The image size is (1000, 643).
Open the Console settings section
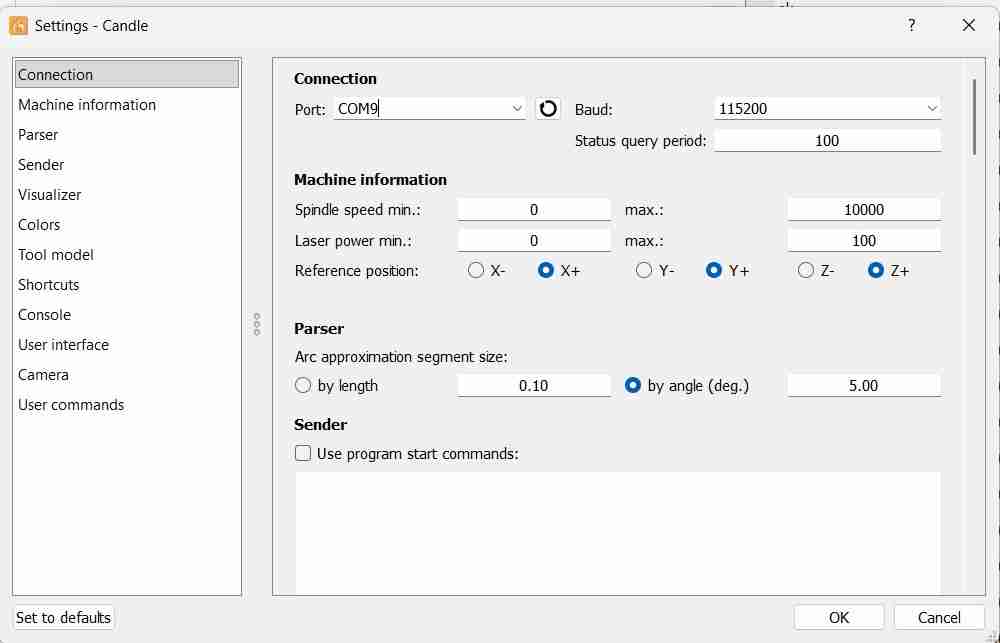tap(44, 314)
